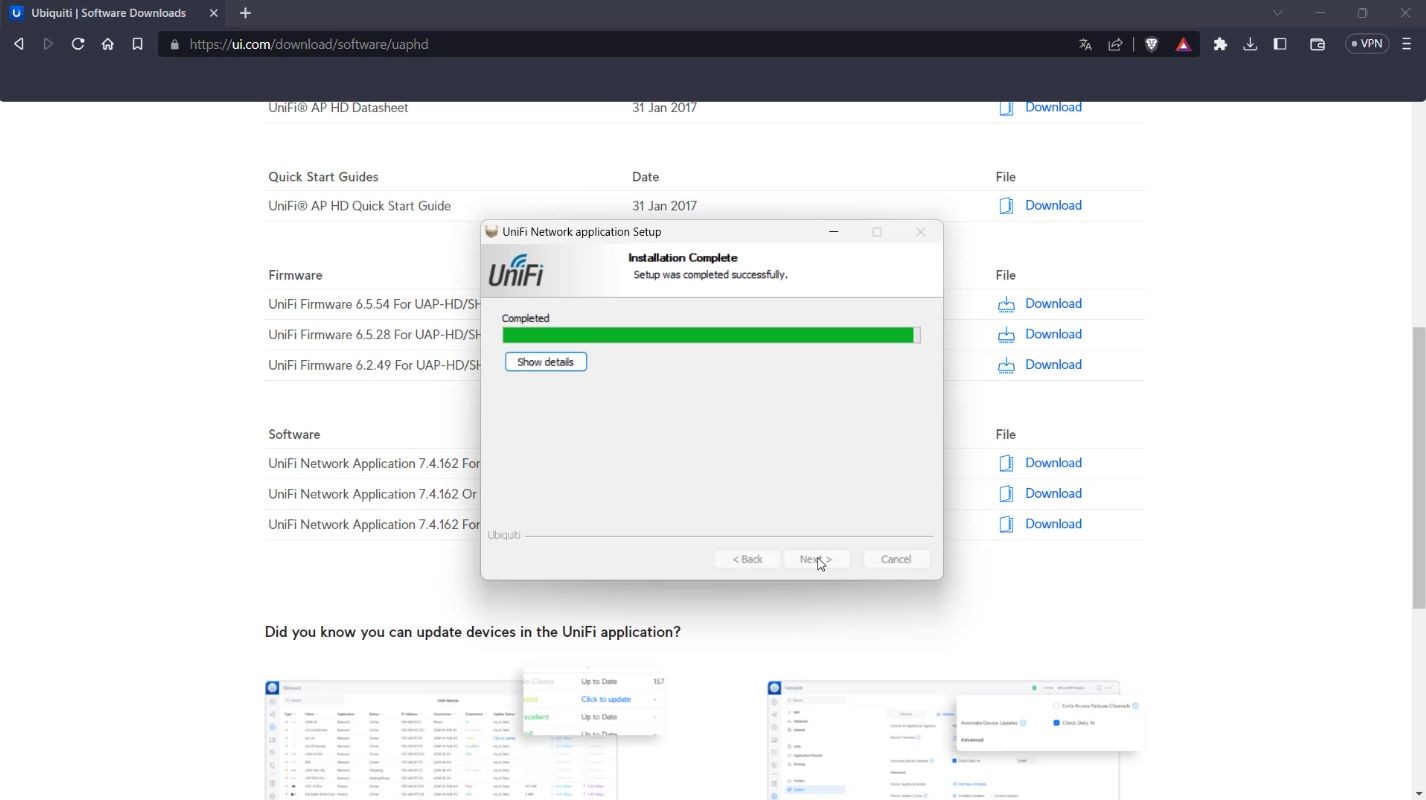The width and height of the screenshot is (1426, 800).
Task: Click the "UniFi® AP HD Datasheet" row text
Action: tap(338, 107)
